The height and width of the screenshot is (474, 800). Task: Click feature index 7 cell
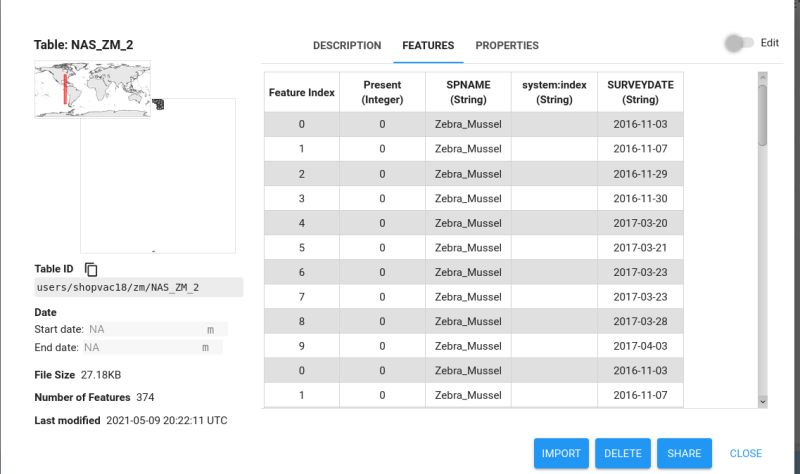302,297
